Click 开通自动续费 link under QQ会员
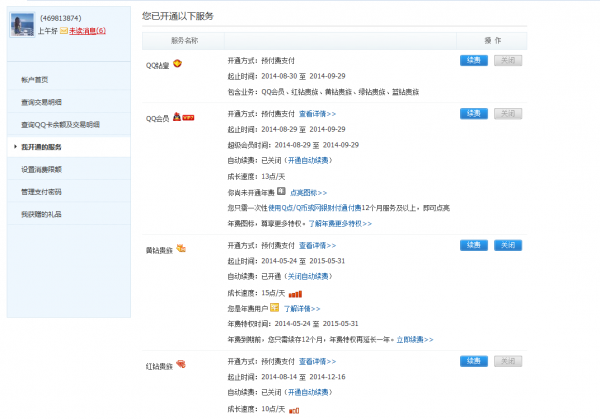This screenshot has width=600, height=419. pyautogui.click(x=308, y=161)
